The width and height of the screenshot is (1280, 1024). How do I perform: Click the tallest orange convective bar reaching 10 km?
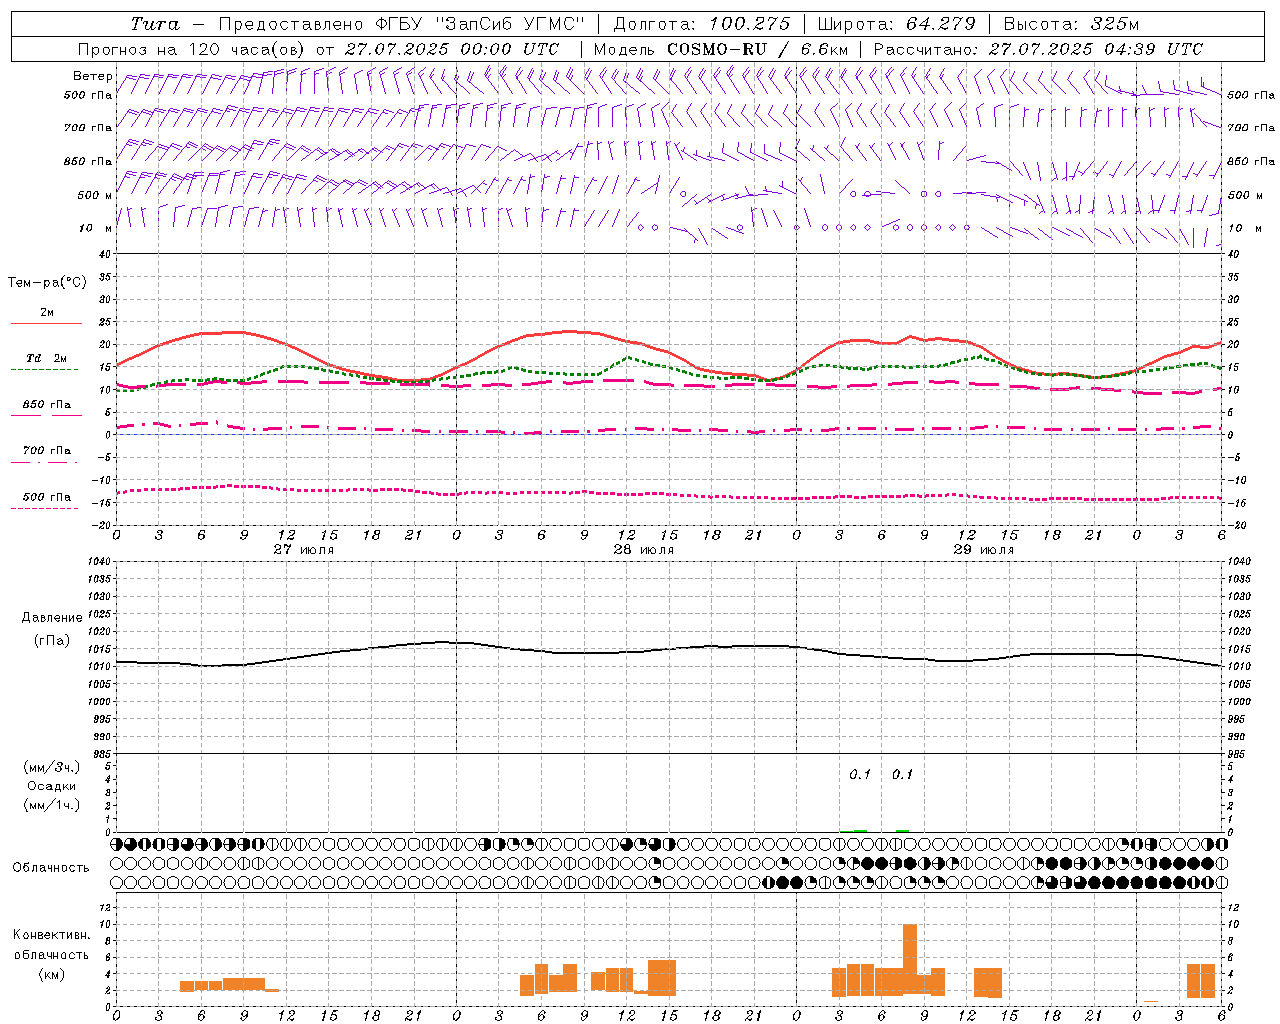pos(910,960)
